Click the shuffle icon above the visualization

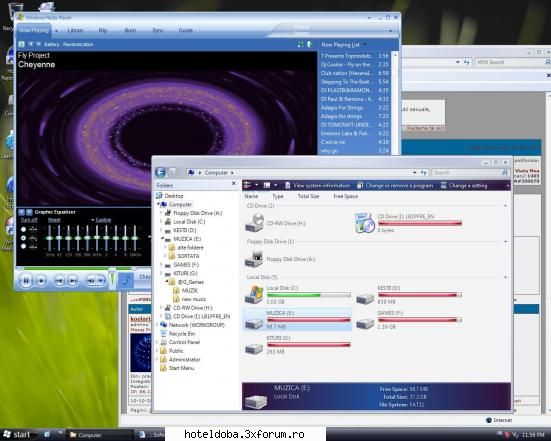[300, 44]
